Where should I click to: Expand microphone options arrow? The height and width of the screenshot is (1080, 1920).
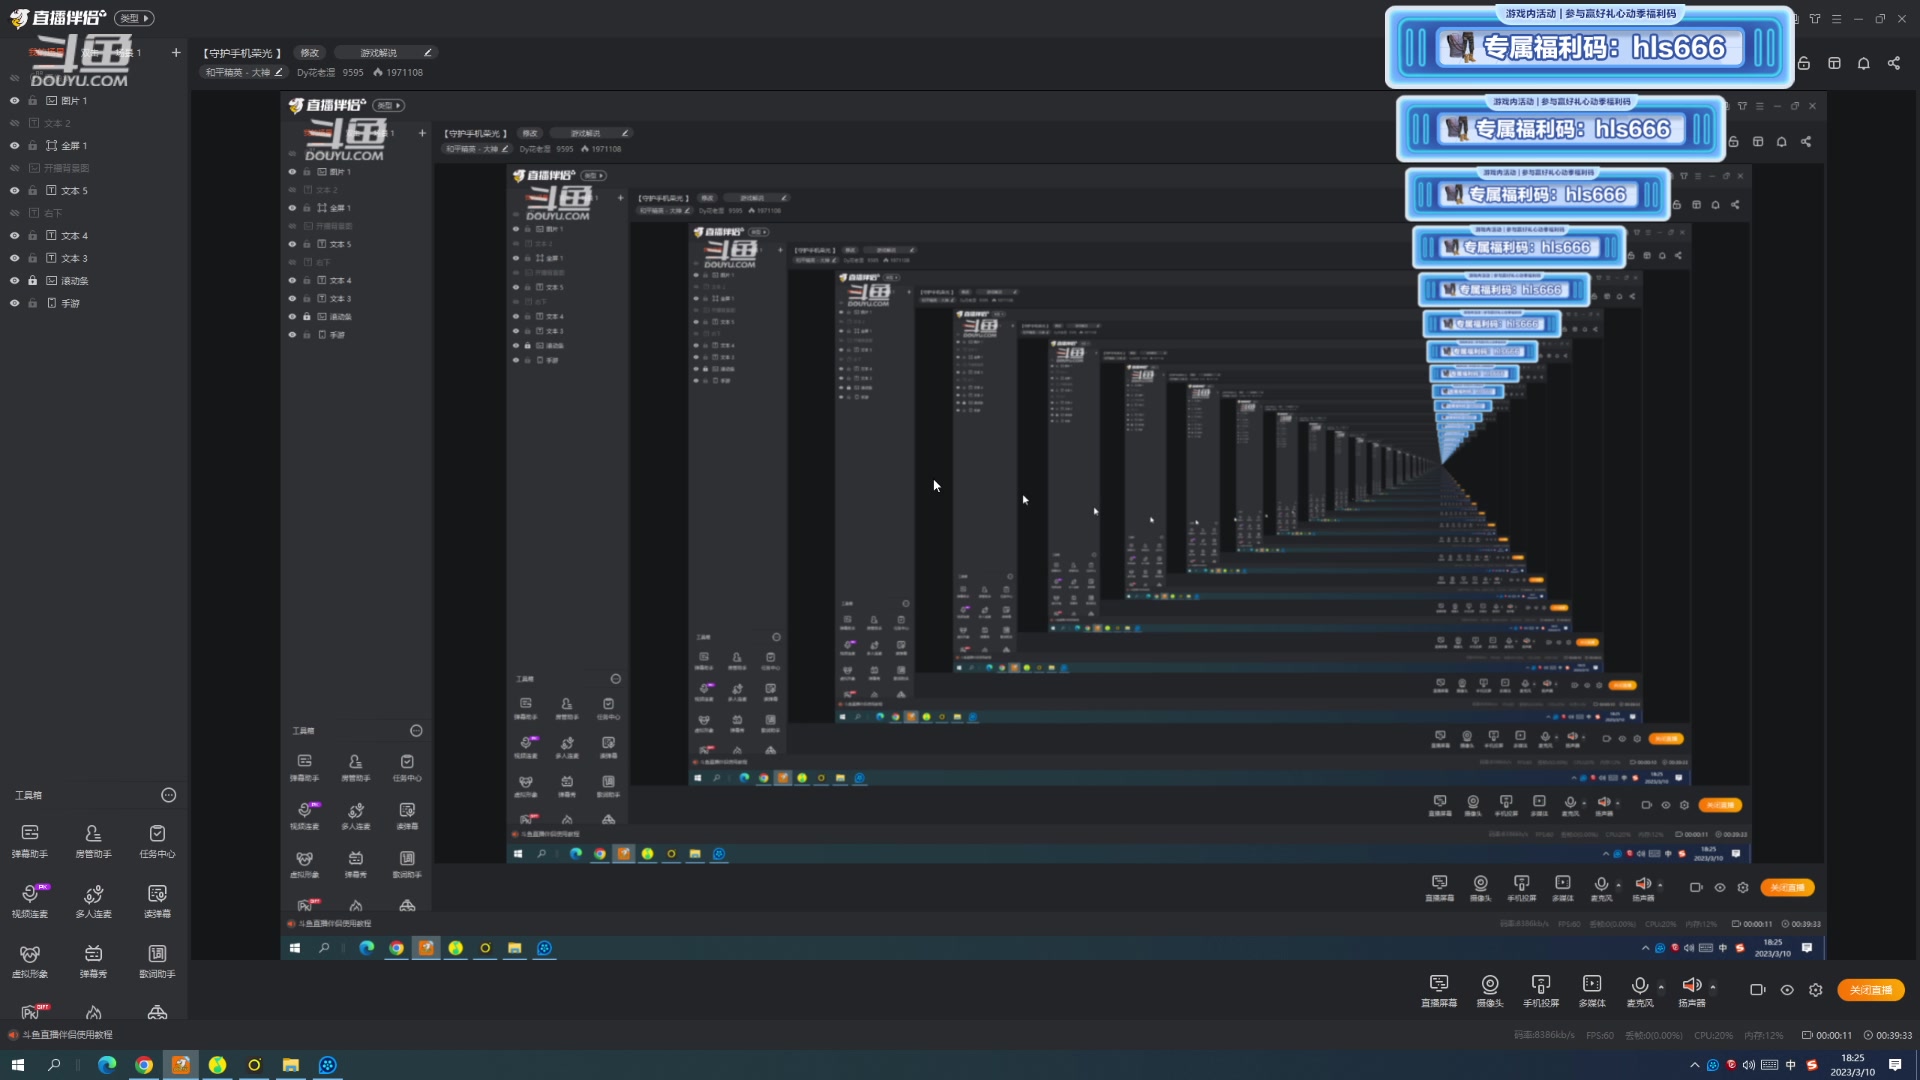click(1661, 987)
